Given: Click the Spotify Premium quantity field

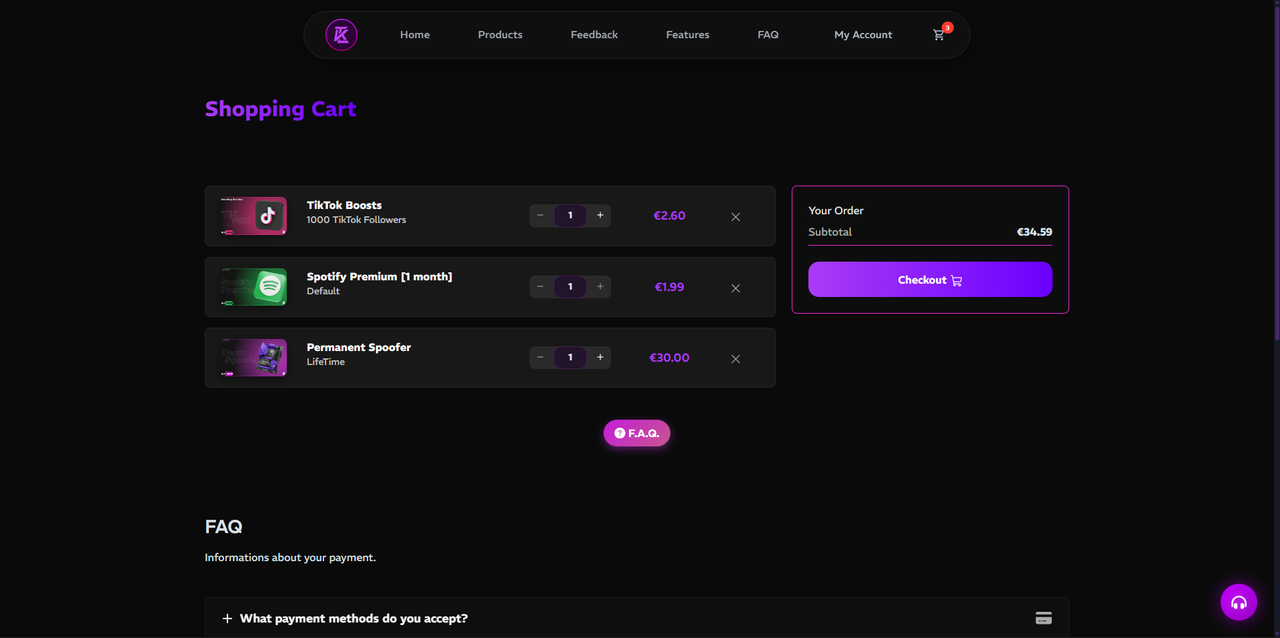Looking at the screenshot, I should 570,287.
